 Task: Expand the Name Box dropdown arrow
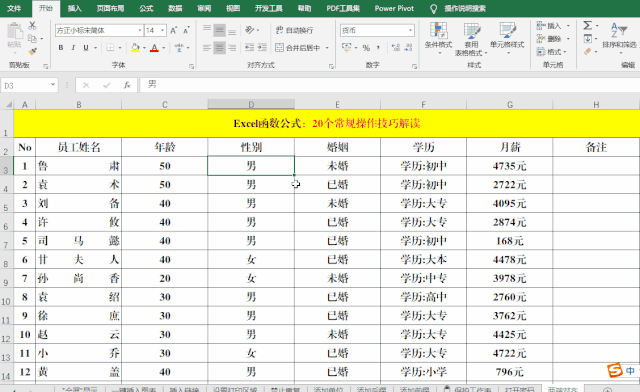click(53, 85)
